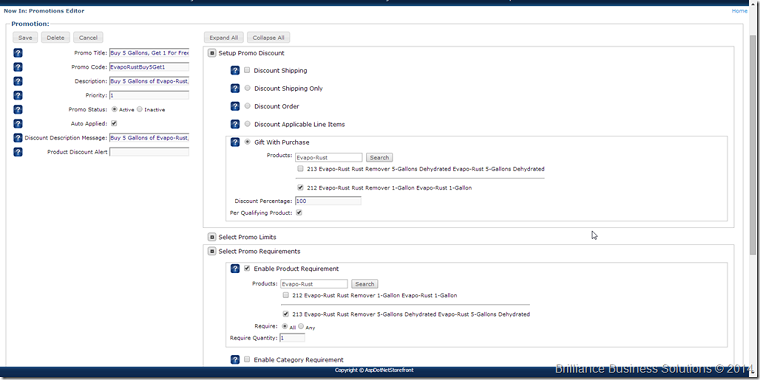The width and height of the screenshot is (760, 380).
Task: Select Require All radio button
Action: click(x=285, y=327)
